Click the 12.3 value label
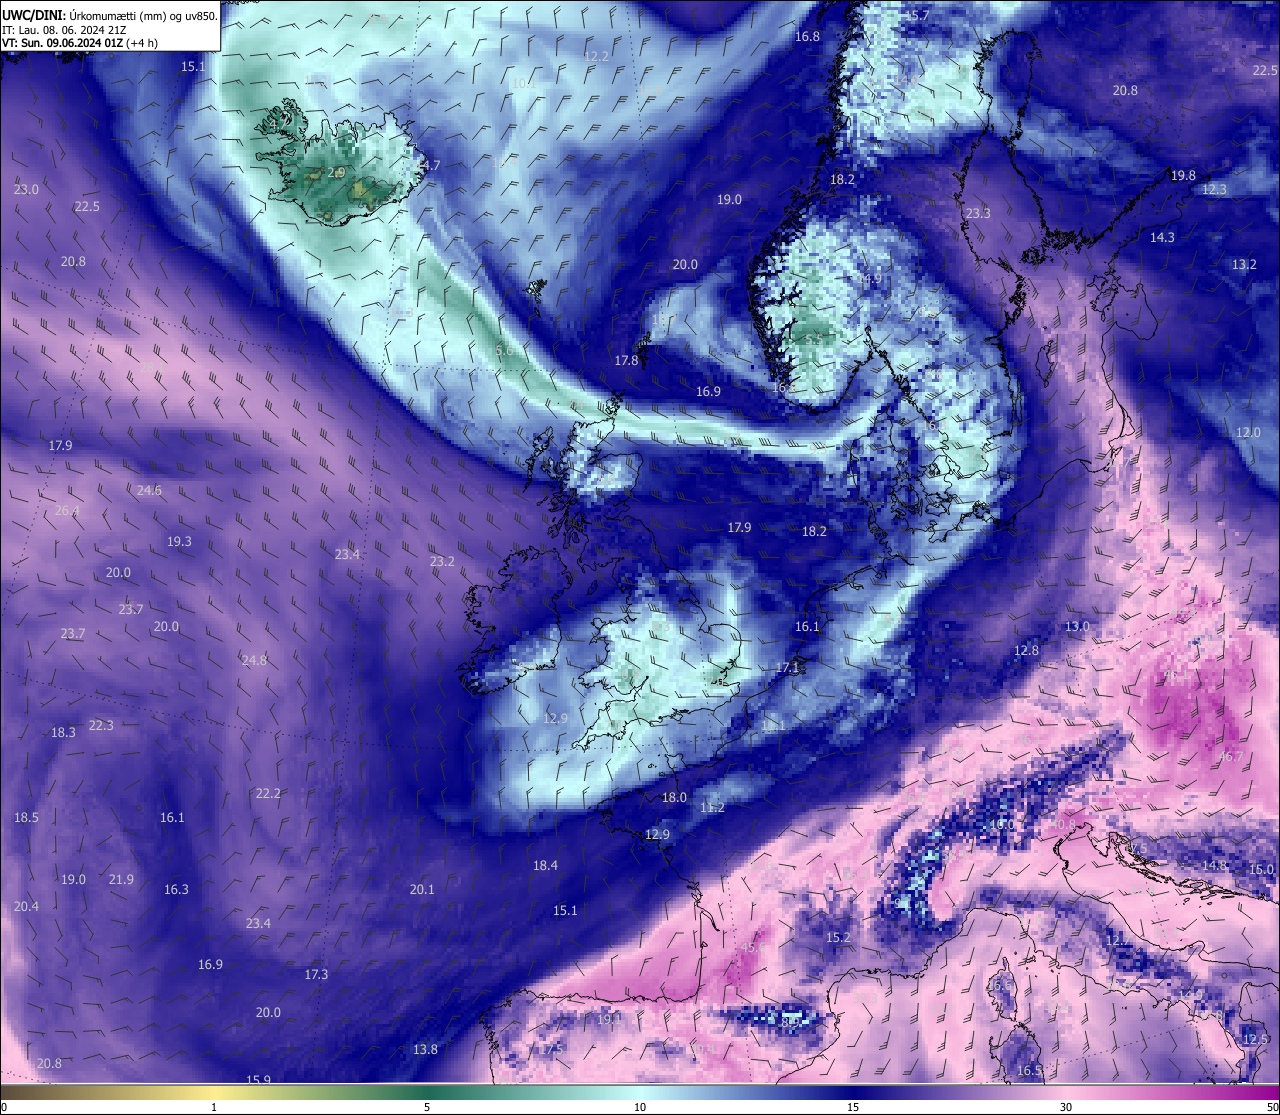1280x1115 pixels. click(1214, 189)
